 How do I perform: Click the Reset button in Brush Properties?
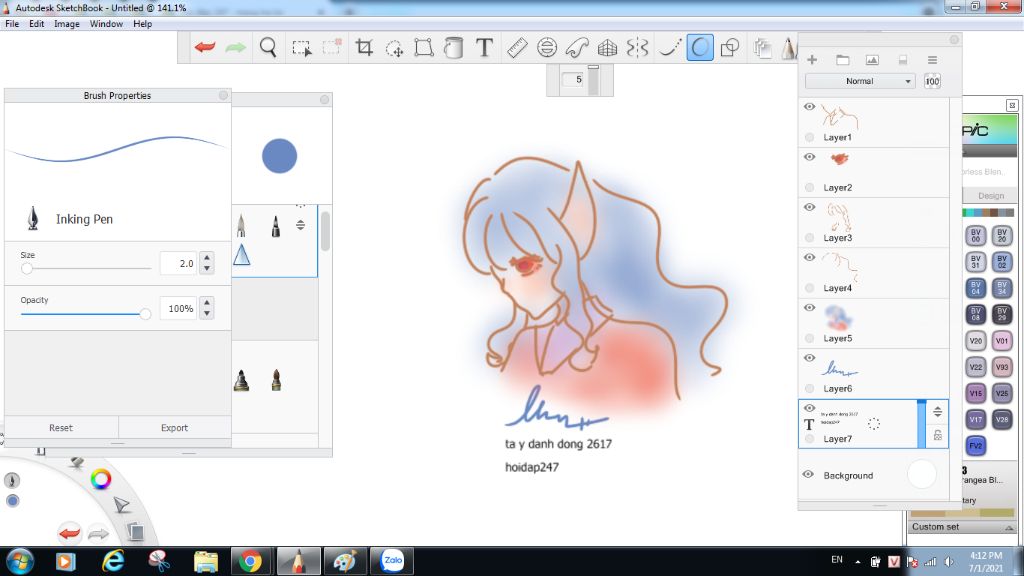[x=61, y=428]
